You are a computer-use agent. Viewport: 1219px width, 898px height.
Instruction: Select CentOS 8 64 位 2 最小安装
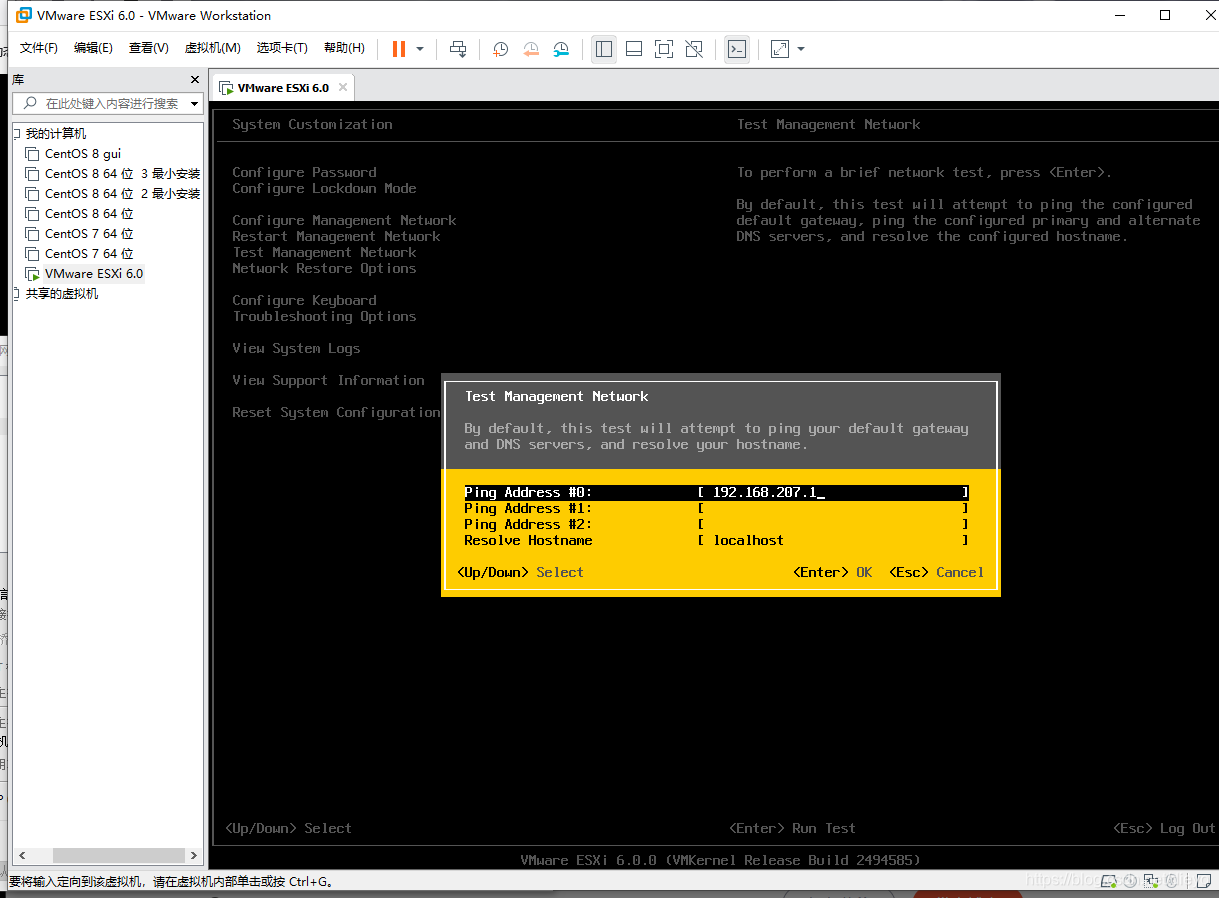tap(113, 194)
